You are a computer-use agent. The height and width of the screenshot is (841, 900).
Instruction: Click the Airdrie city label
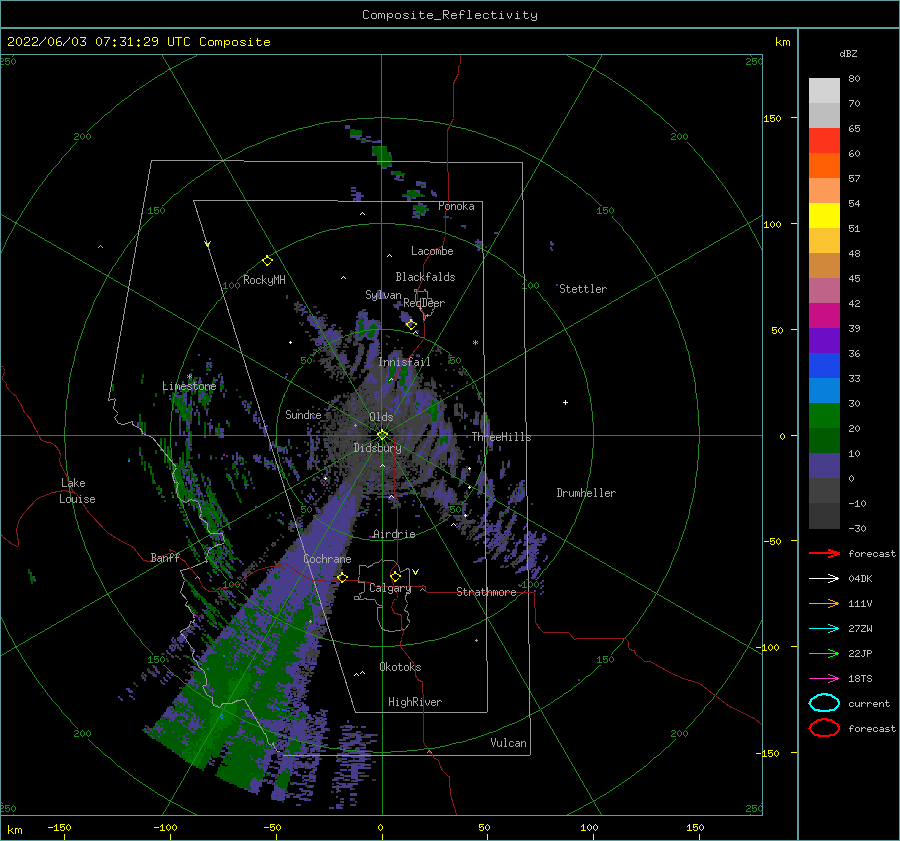click(394, 534)
